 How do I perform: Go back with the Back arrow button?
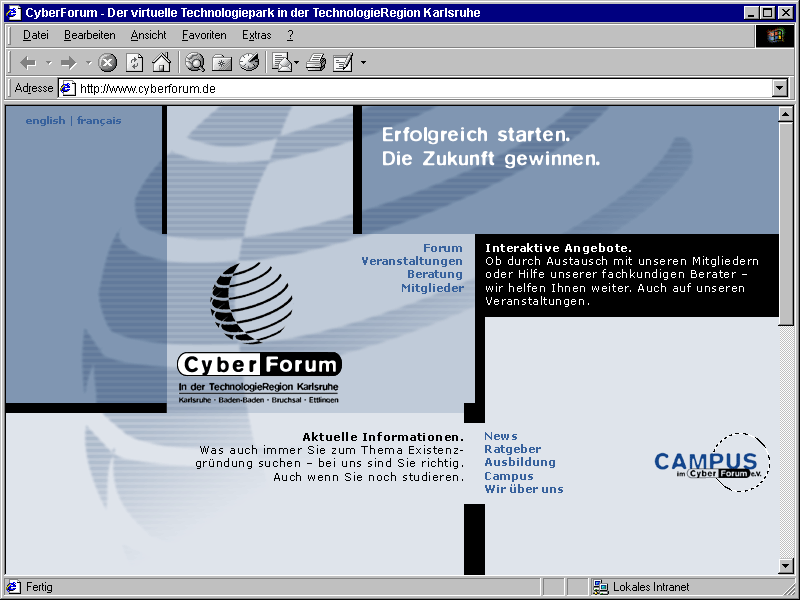tap(28, 63)
